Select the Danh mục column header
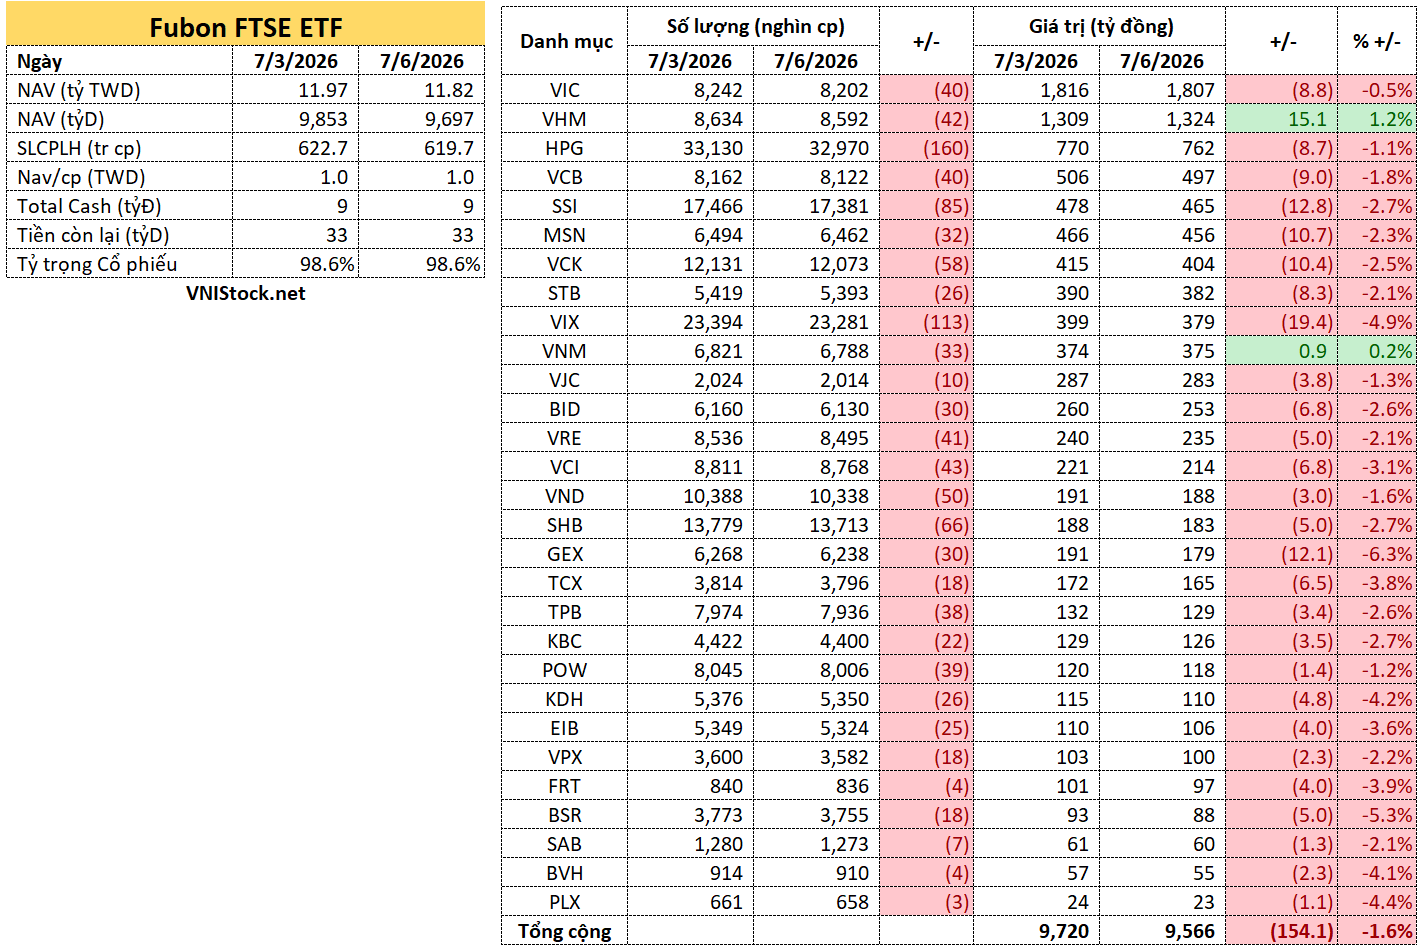1417x945 pixels. tap(566, 42)
